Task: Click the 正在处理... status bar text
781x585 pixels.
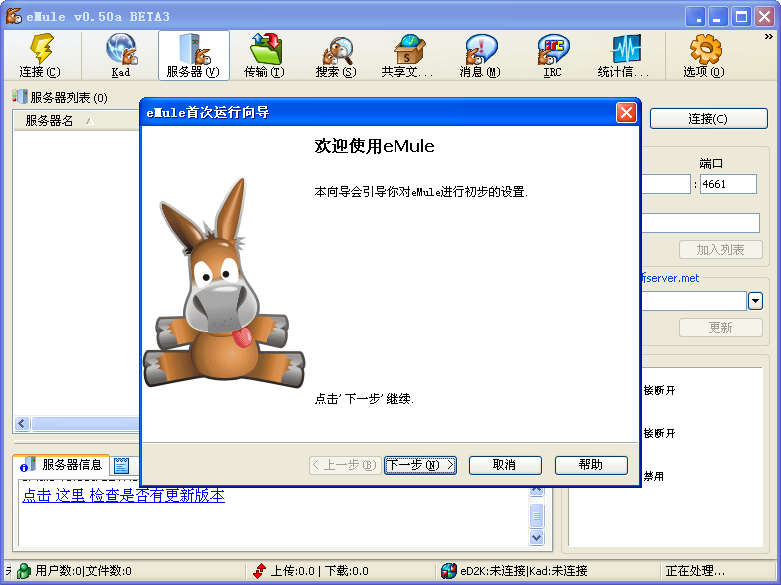Action: [695, 571]
